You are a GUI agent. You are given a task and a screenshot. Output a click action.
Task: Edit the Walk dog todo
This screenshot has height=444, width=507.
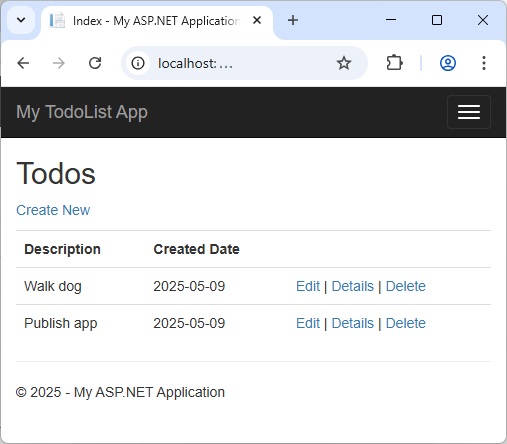[x=308, y=286]
